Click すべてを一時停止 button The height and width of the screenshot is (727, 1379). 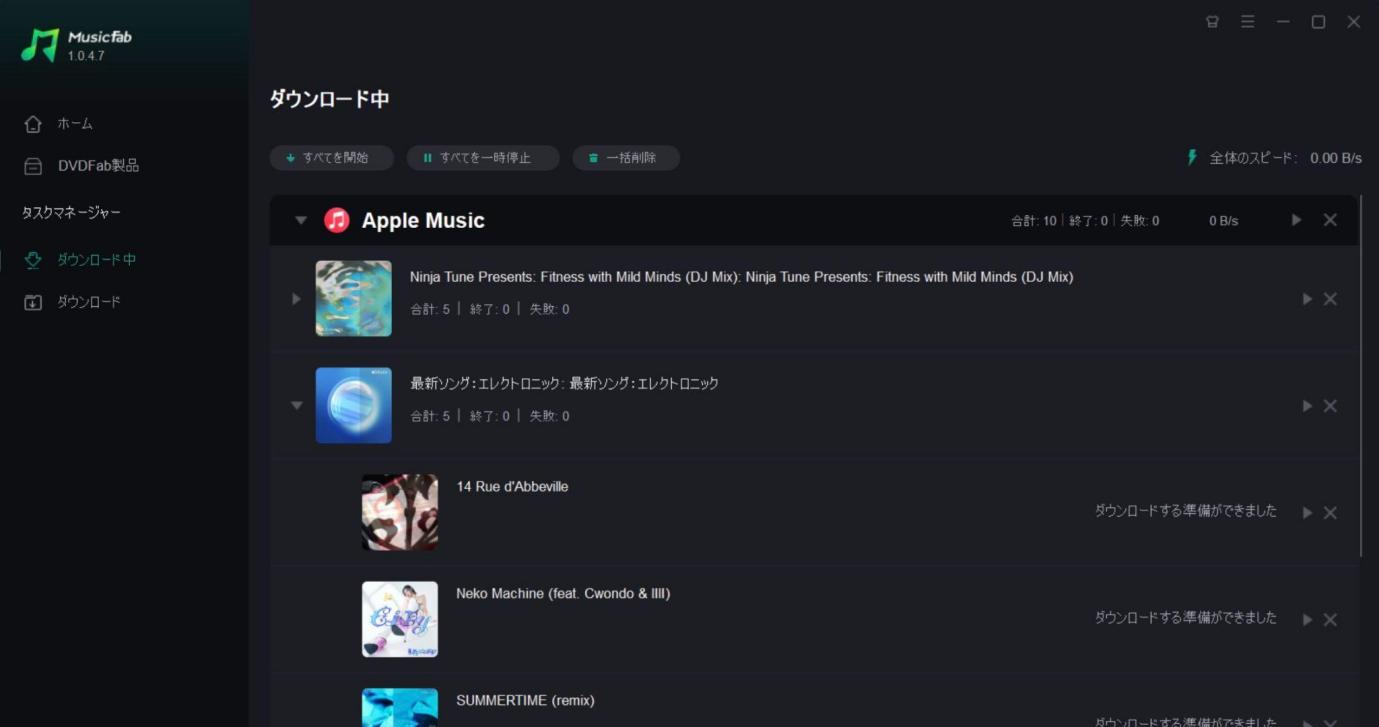click(483, 158)
